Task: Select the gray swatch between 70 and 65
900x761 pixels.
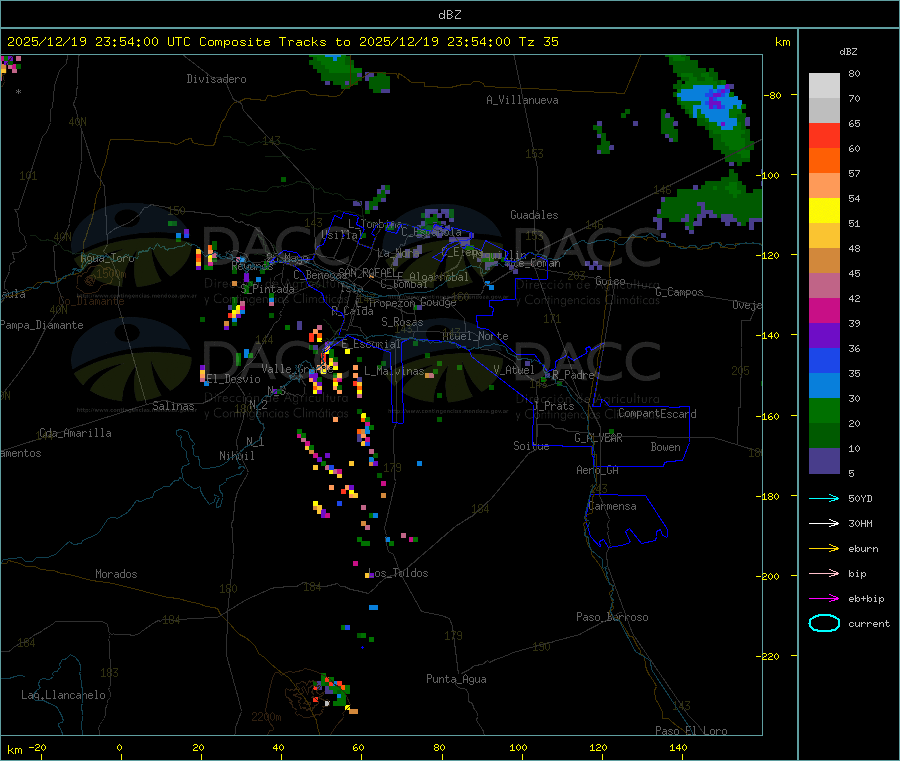Action: click(824, 111)
